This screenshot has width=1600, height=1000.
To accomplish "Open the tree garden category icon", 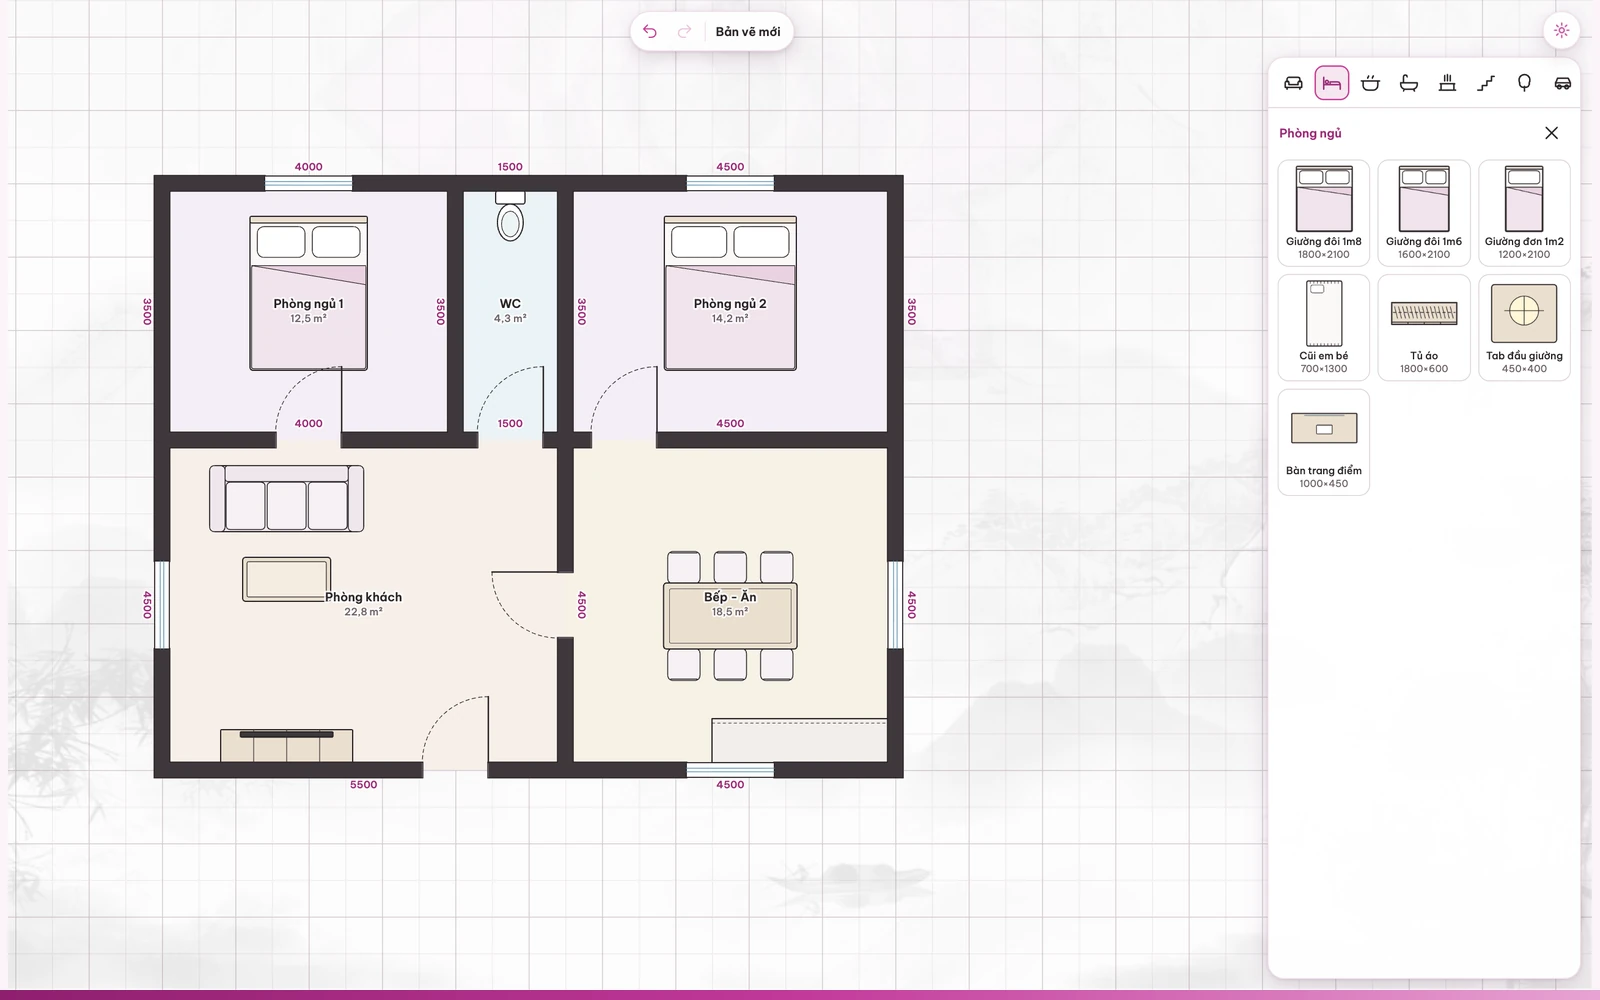I will (1524, 83).
